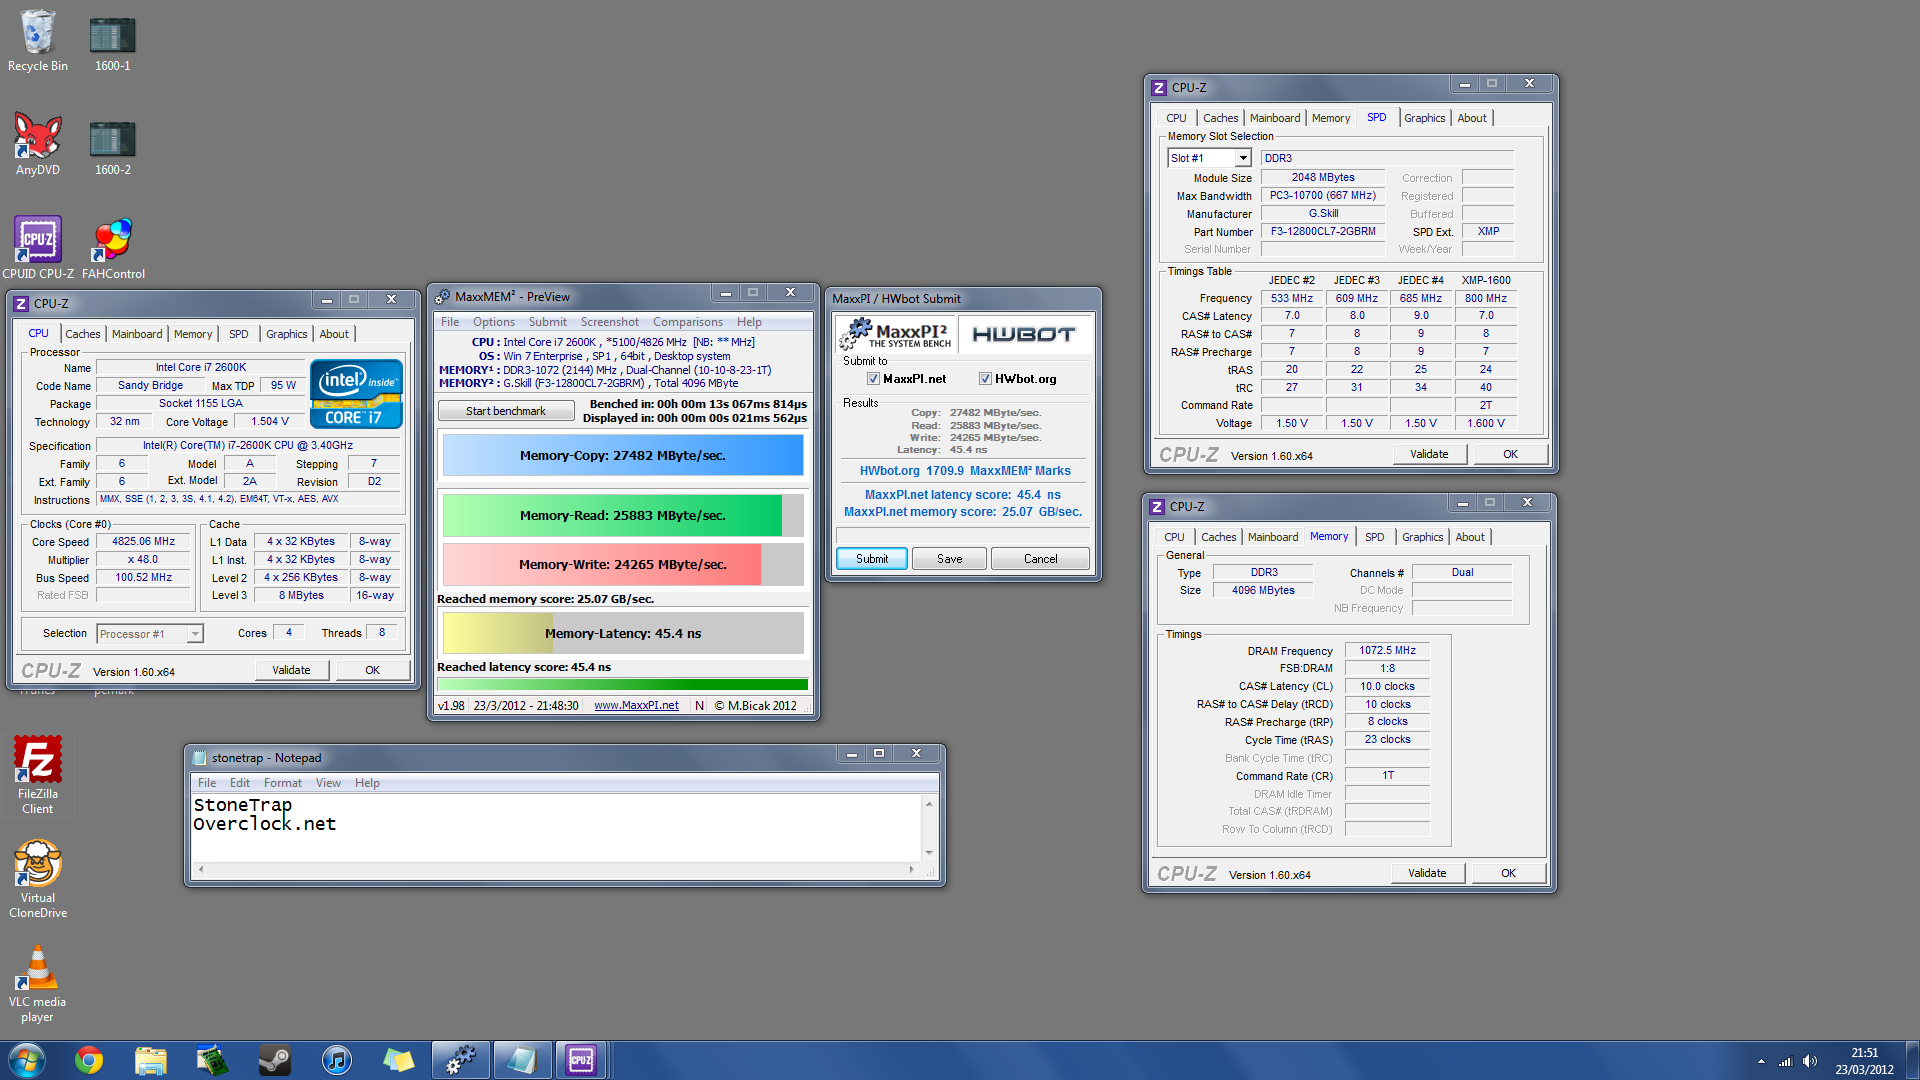The image size is (1920, 1080).
Task: Switch to Graphics tab in SPD CPU-Z window
Action: [1424, 118]
